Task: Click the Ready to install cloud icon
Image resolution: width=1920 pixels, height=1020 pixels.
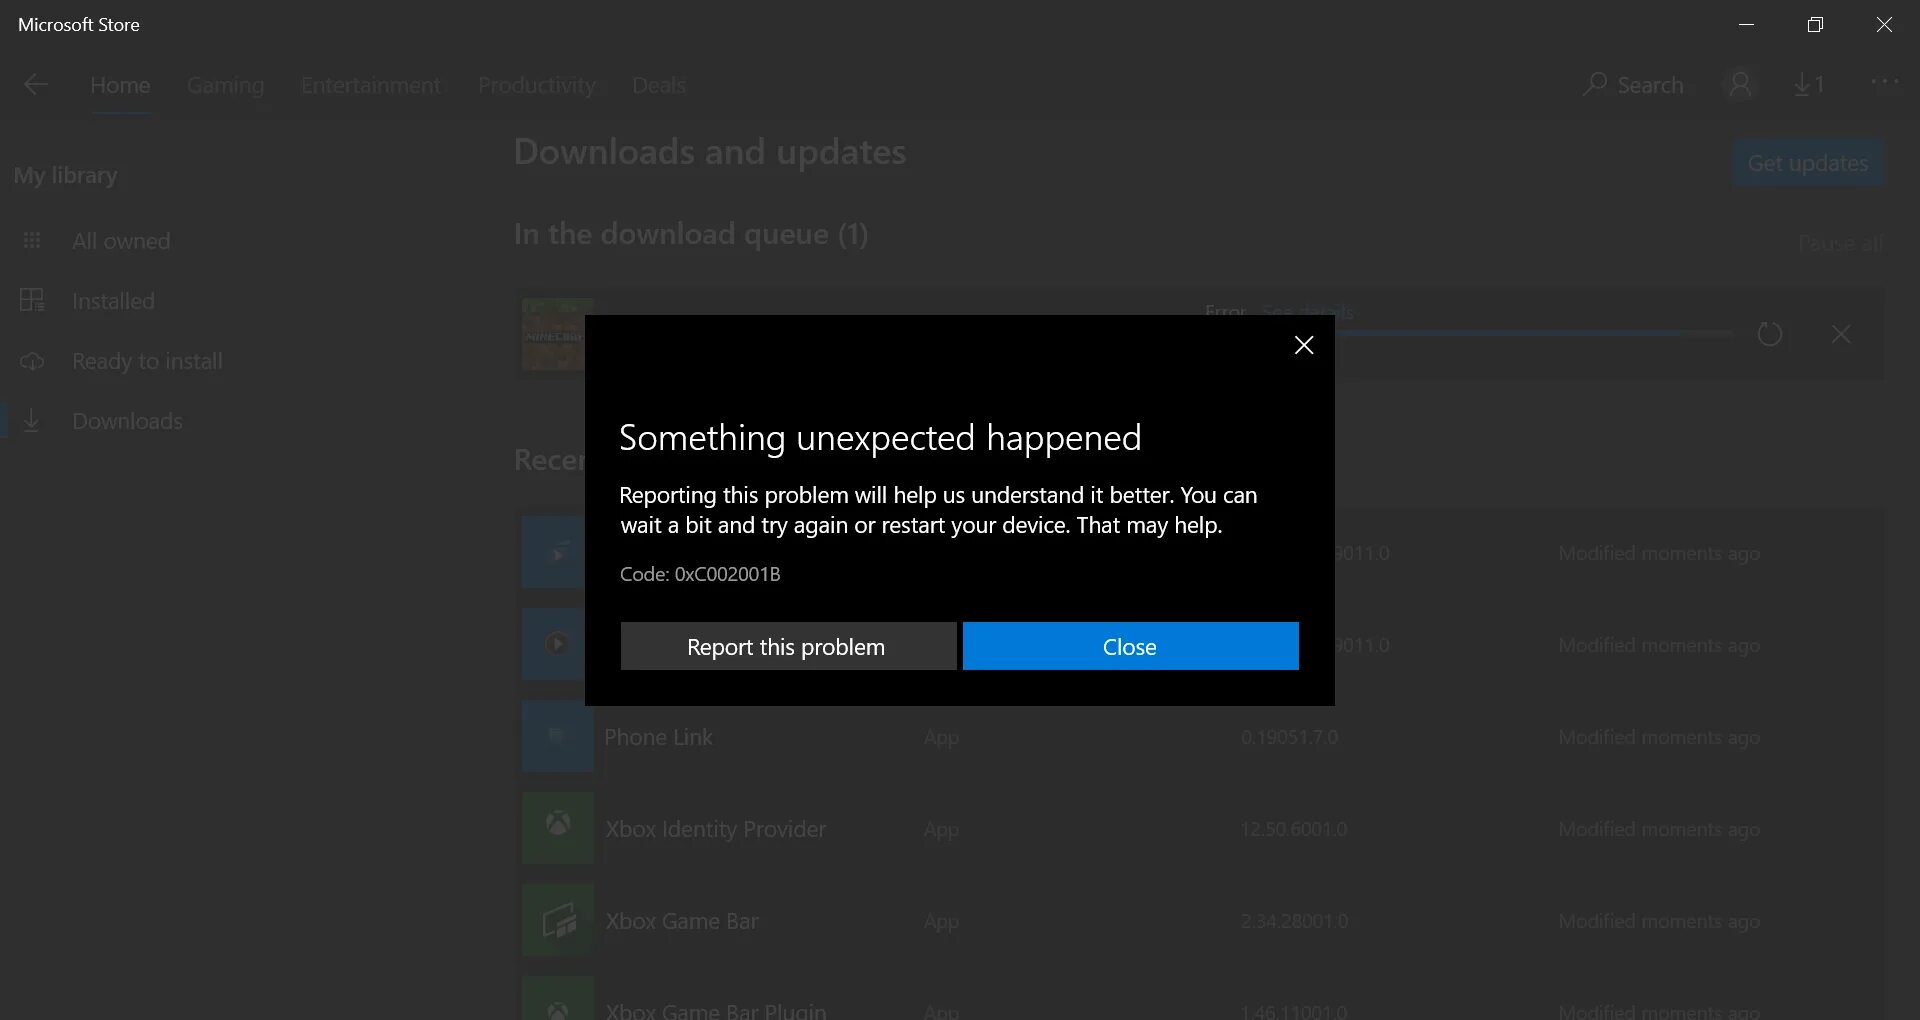Action: coord(32,361)
